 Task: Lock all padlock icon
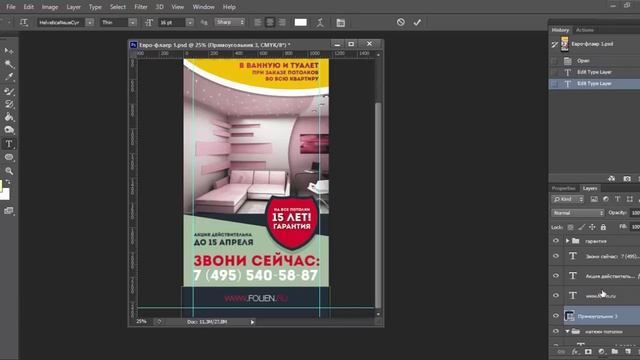603,227
